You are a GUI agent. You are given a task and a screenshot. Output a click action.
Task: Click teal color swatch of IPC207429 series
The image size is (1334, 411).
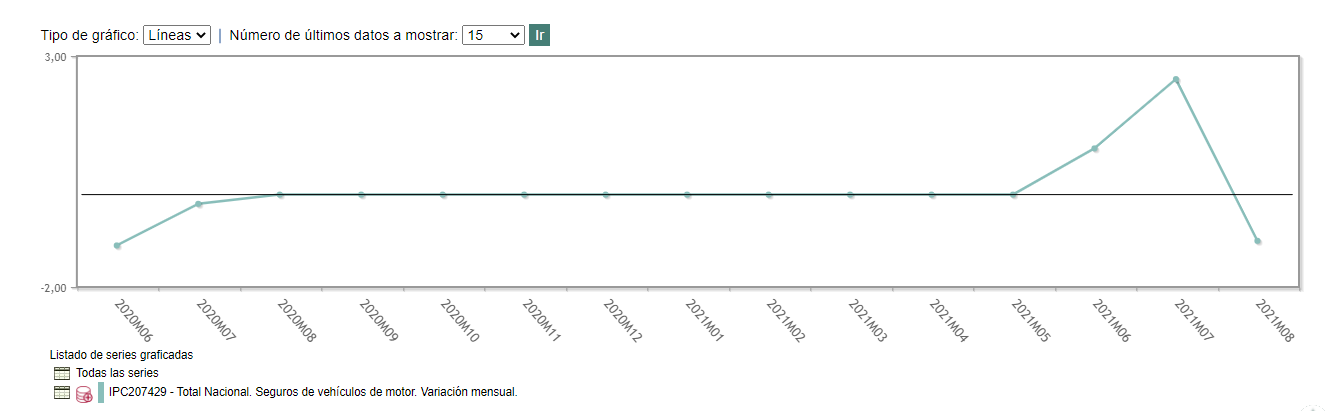tap(101, 393)
